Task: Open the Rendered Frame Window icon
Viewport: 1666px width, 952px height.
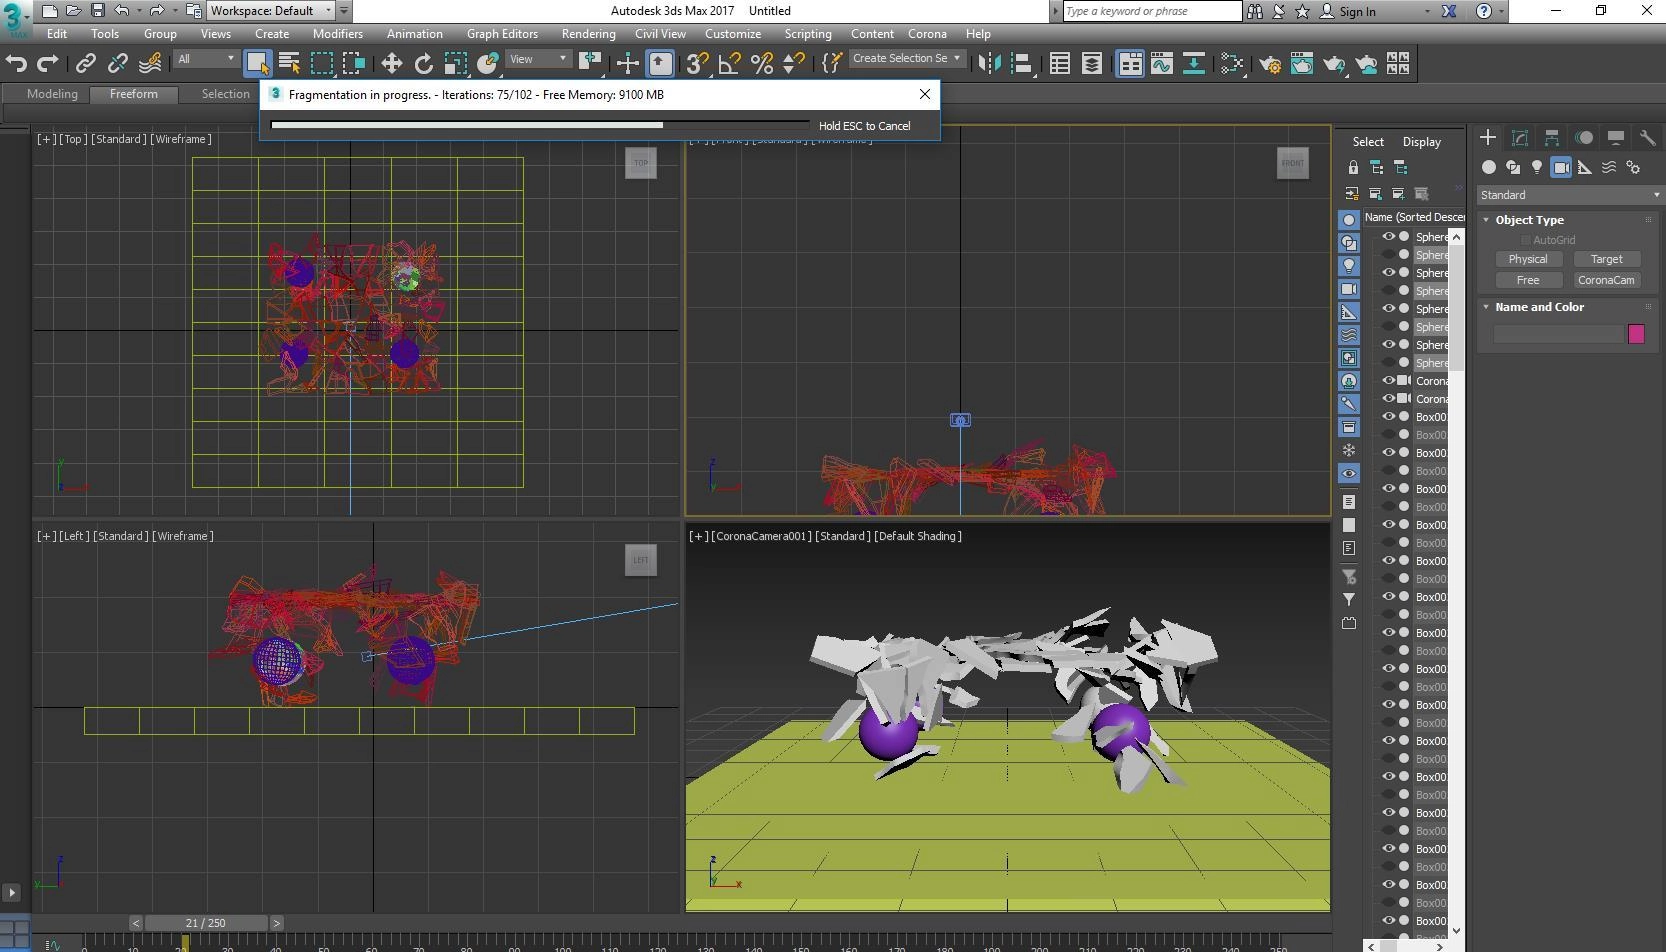Action: [x=1302, y=63]
